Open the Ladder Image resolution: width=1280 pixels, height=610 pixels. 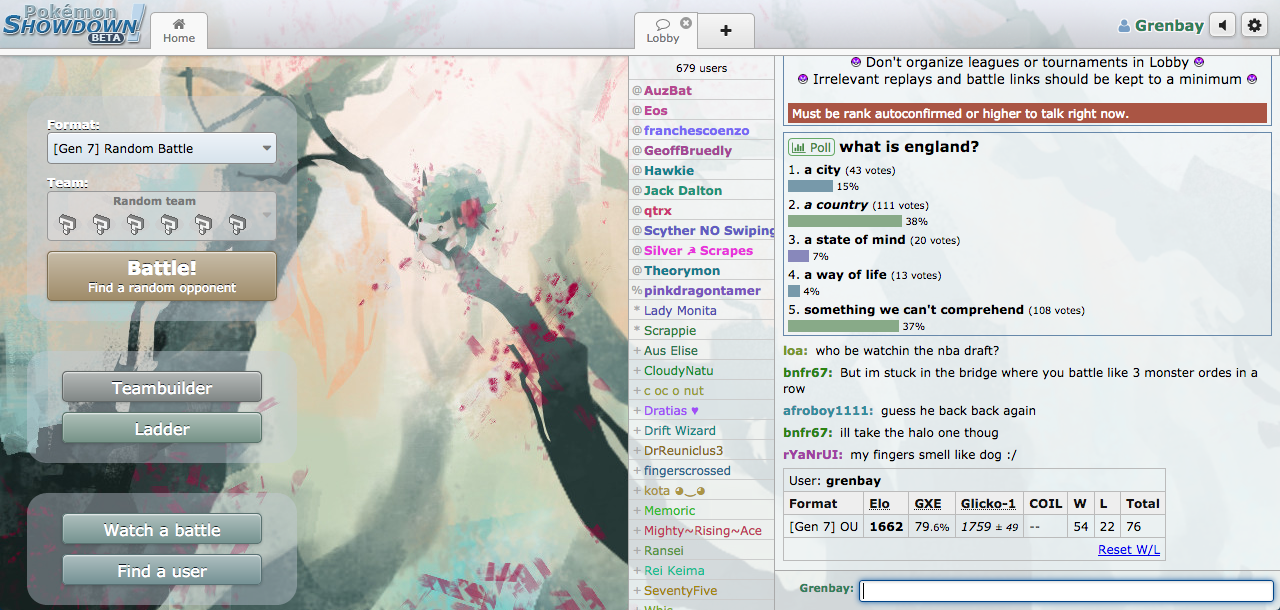click(162, 429)
